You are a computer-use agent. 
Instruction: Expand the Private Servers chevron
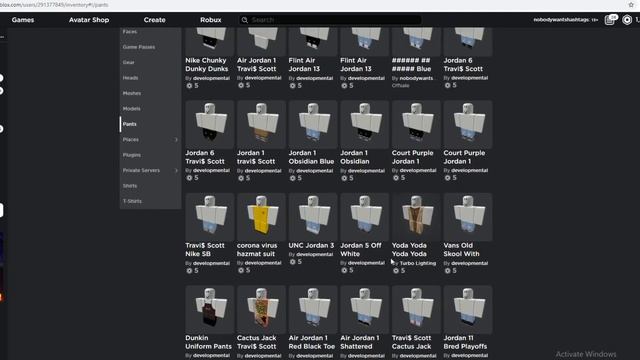[176, 170]
